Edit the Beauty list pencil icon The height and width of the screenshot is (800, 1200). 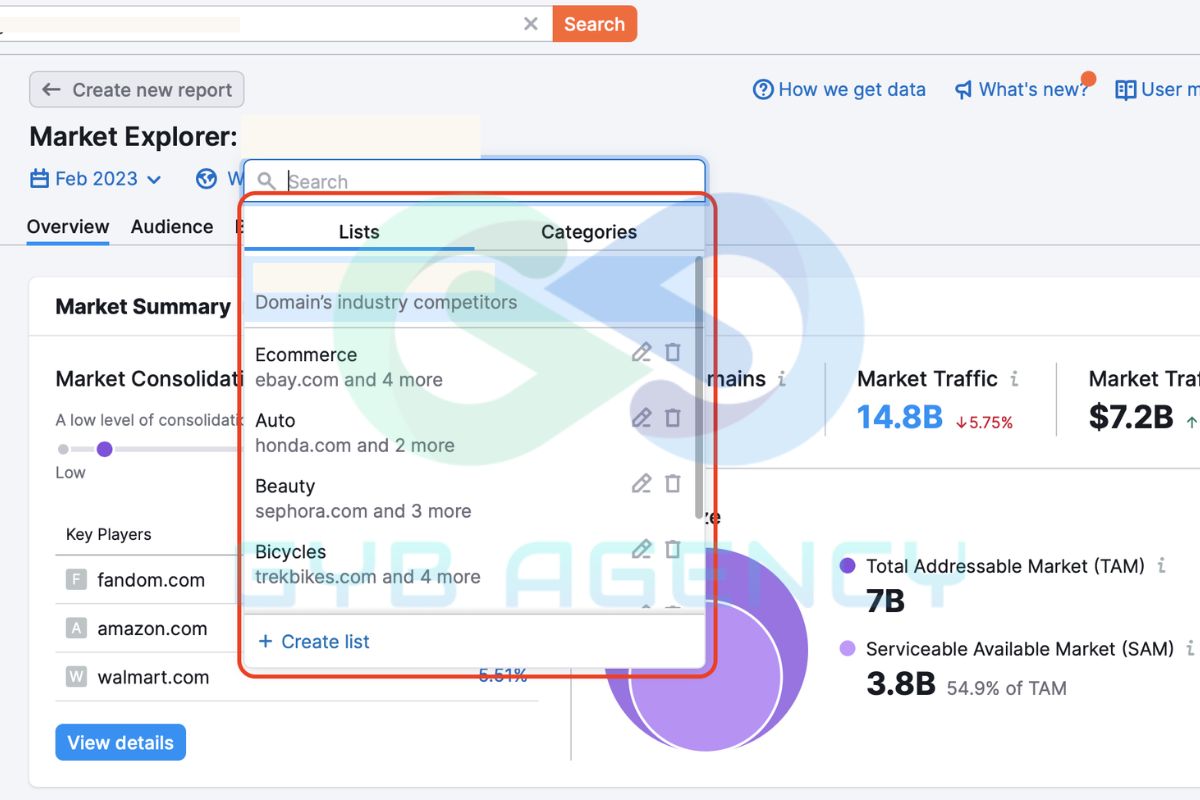(642, 484)
